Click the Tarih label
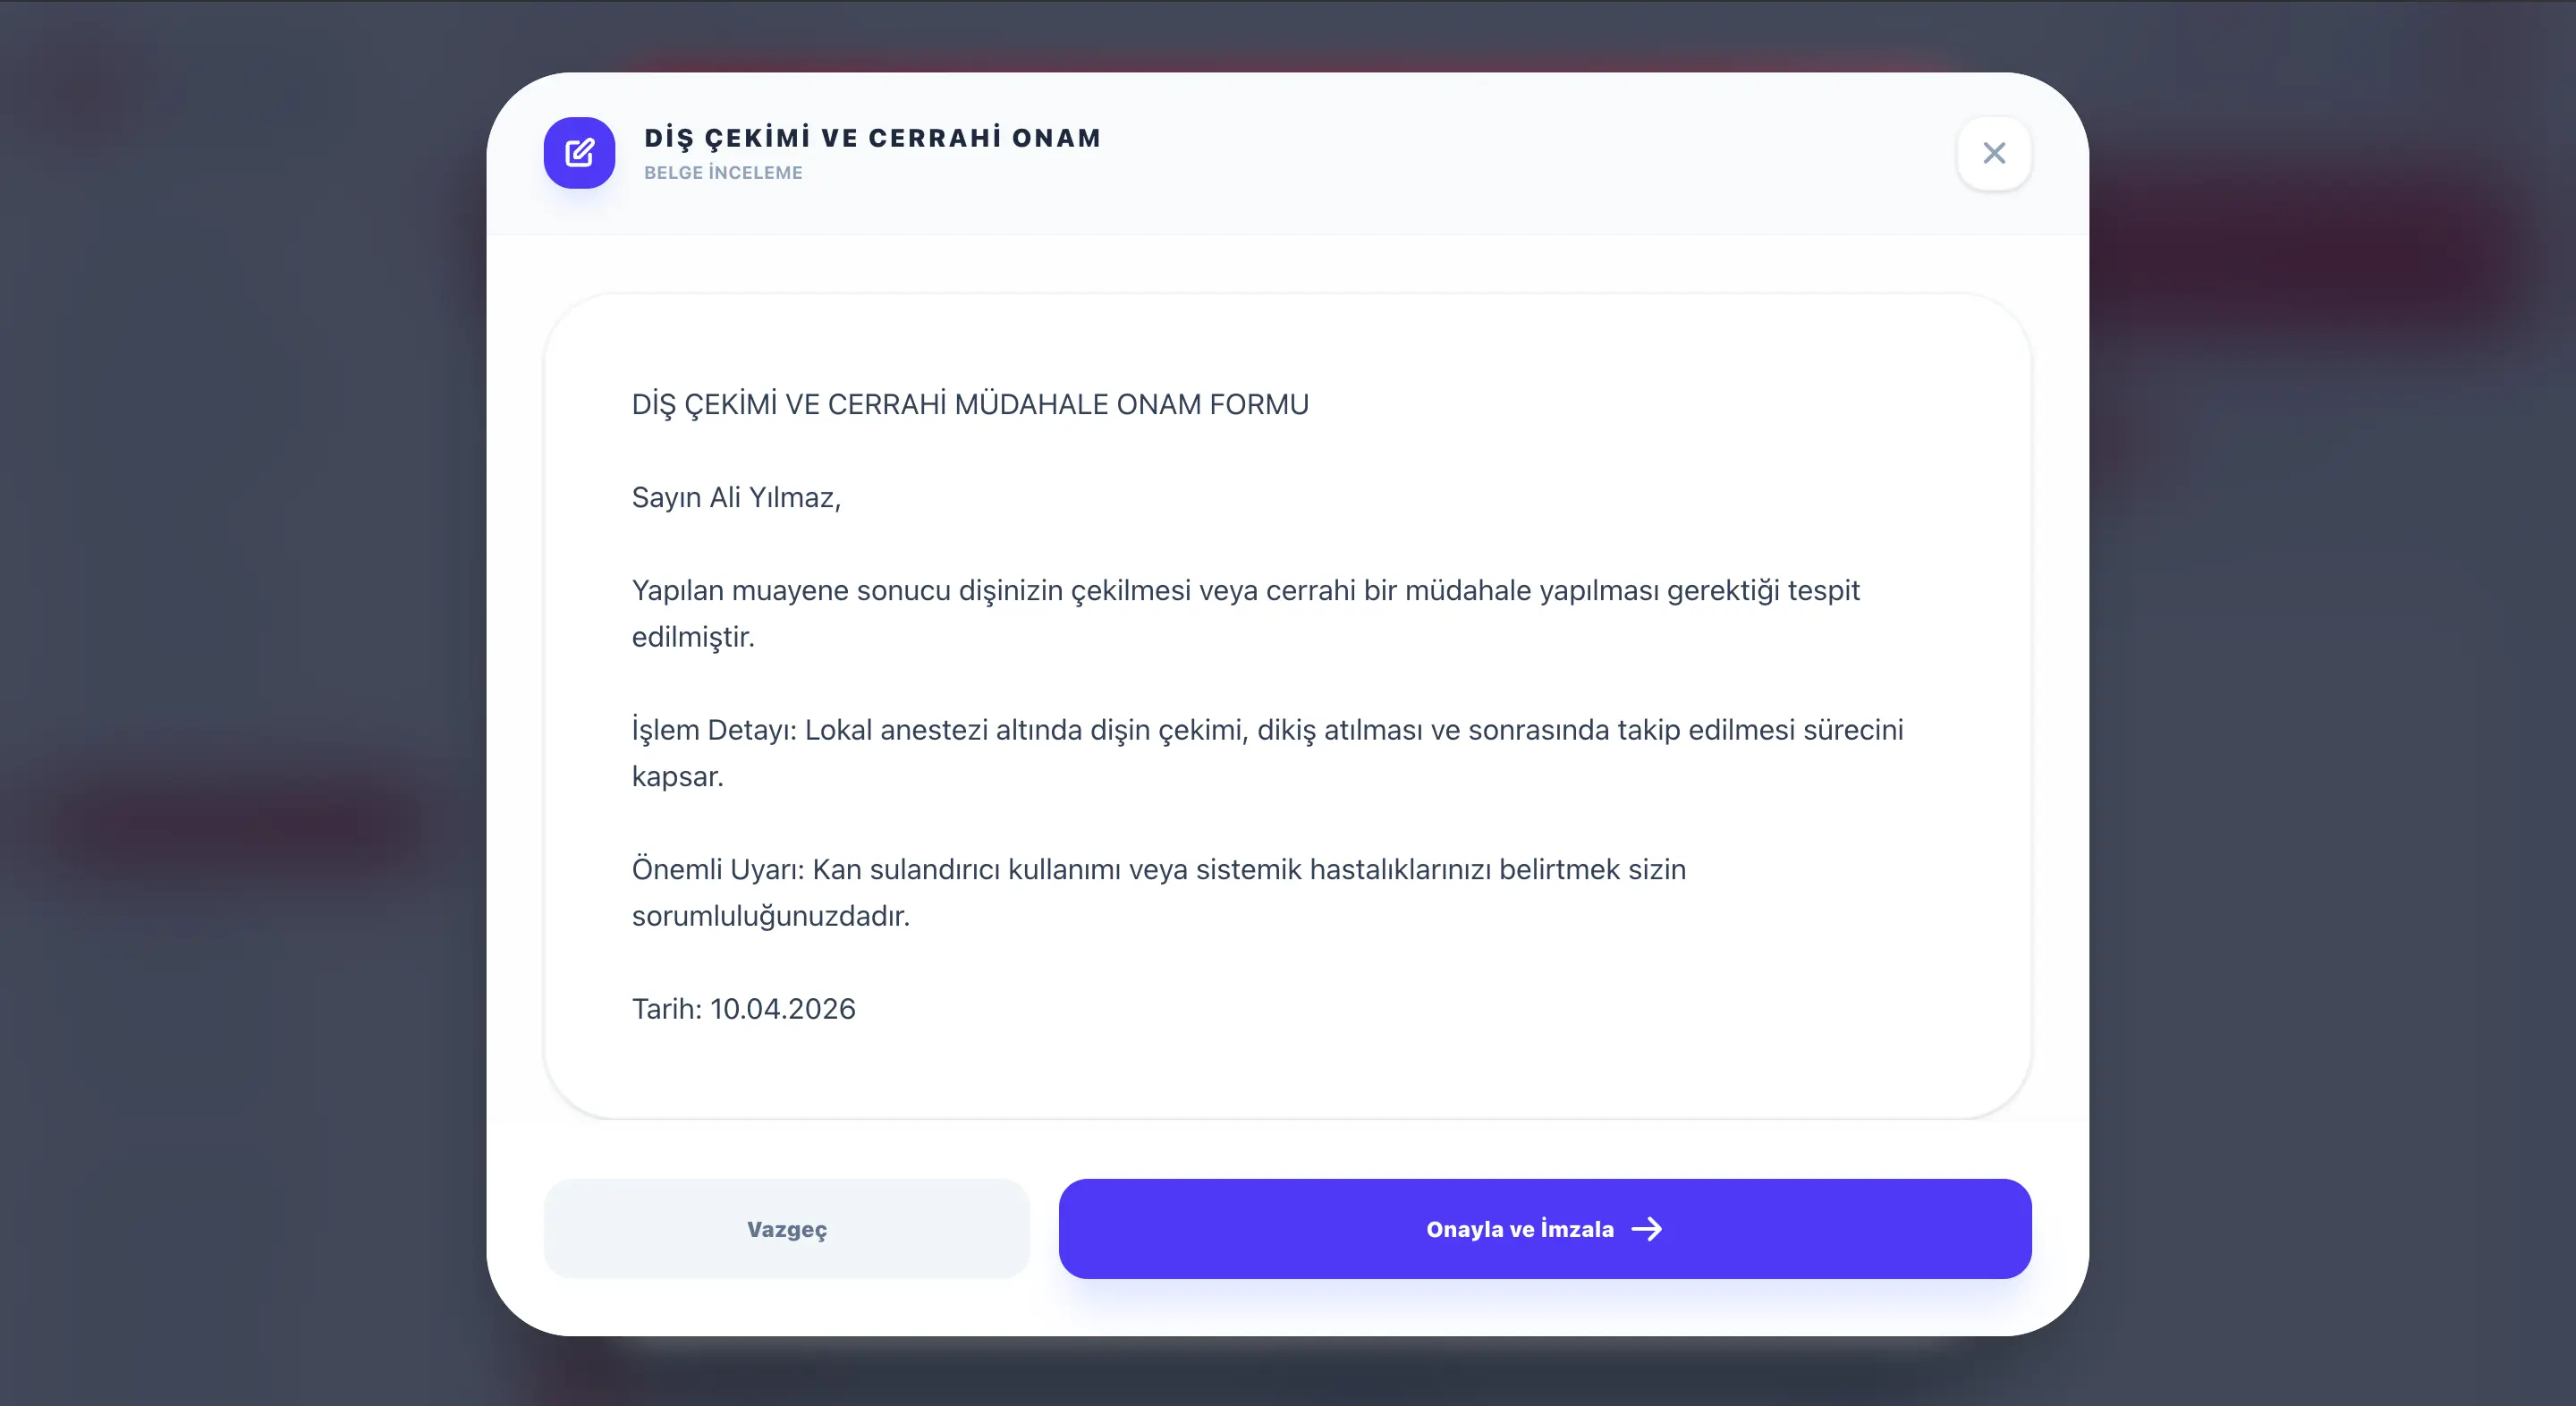This screenshot has width=2576, height=1406. tap(666, 1009)
